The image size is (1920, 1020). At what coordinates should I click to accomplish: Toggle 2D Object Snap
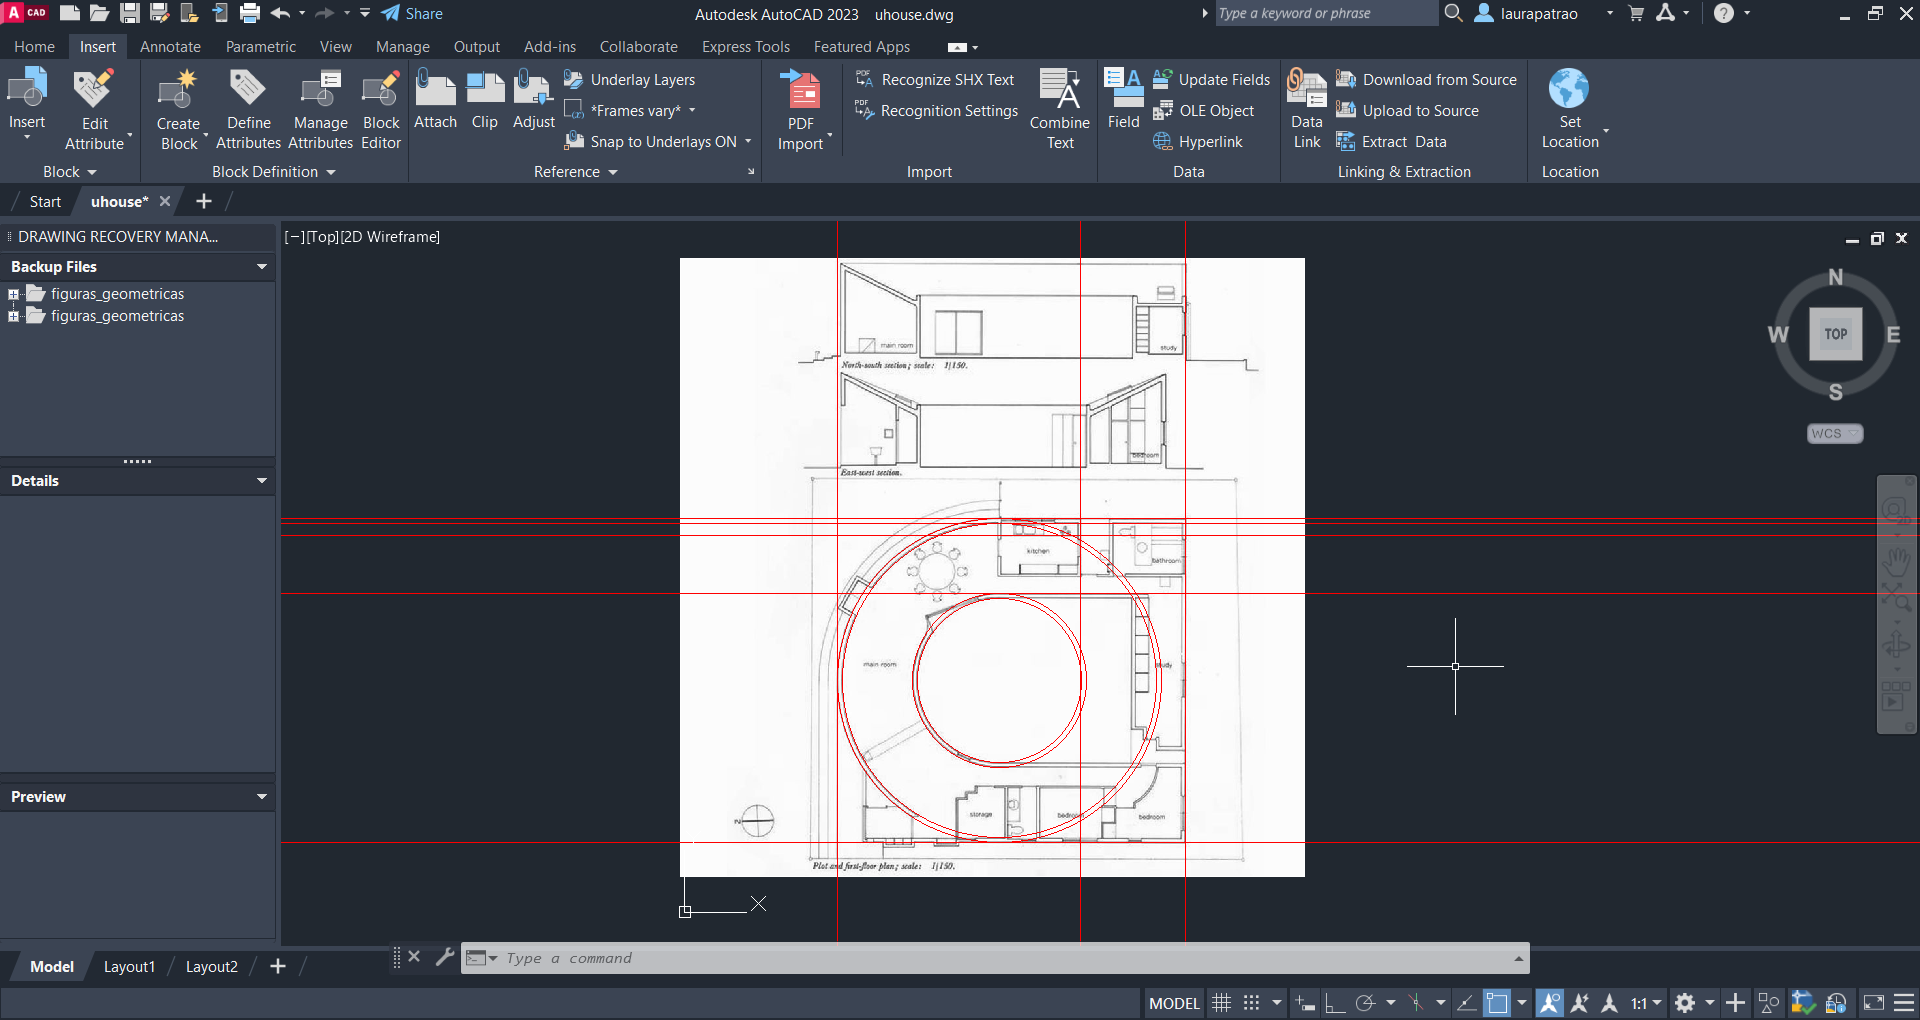pos(1497,1003)
